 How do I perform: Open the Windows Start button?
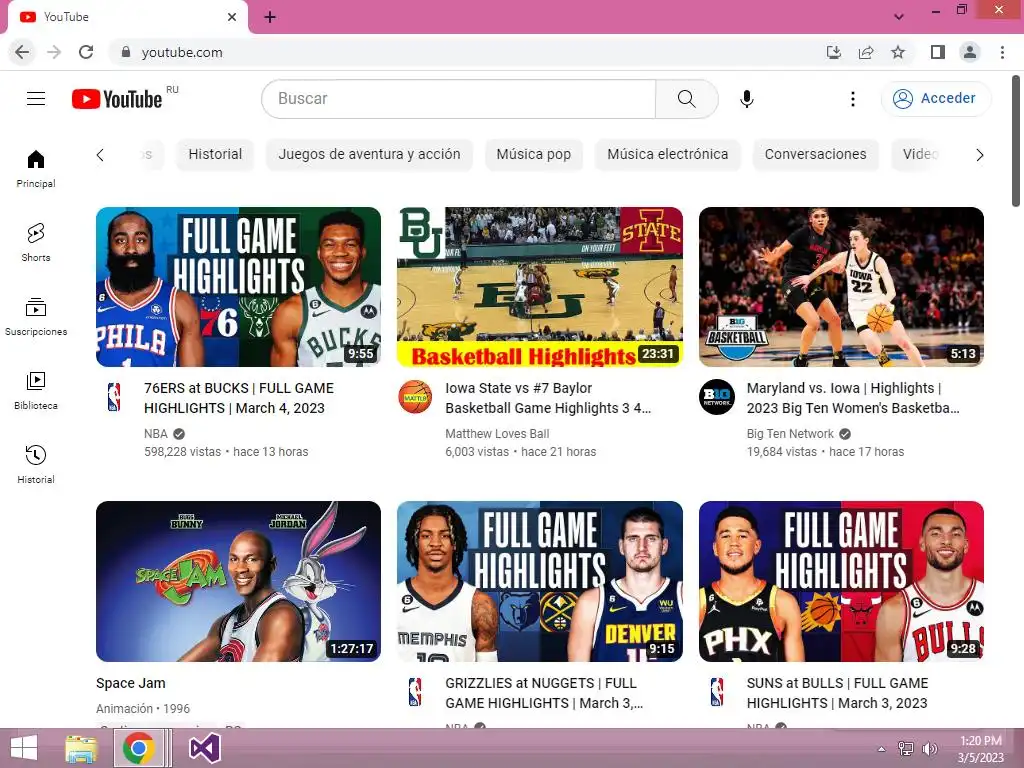click(x=24, y=748)
